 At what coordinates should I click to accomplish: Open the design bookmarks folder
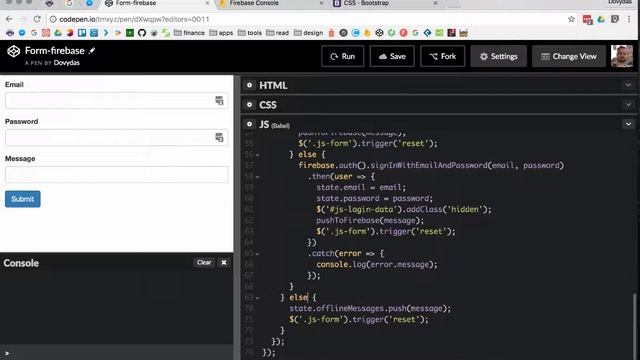[308, 33]
